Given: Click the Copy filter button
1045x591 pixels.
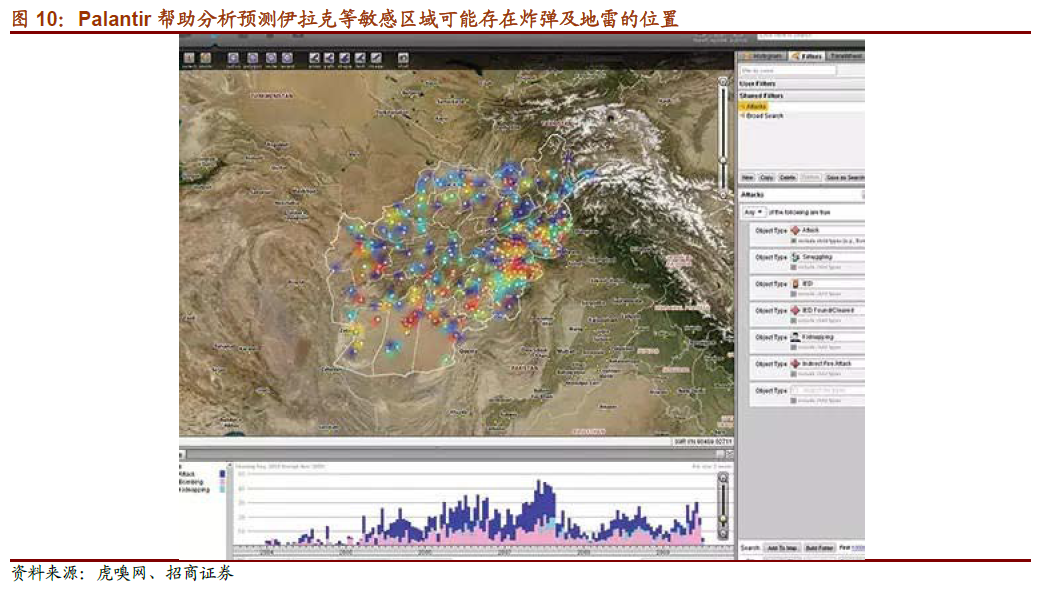Looking at the screenshot, I should tap(766, 178).
